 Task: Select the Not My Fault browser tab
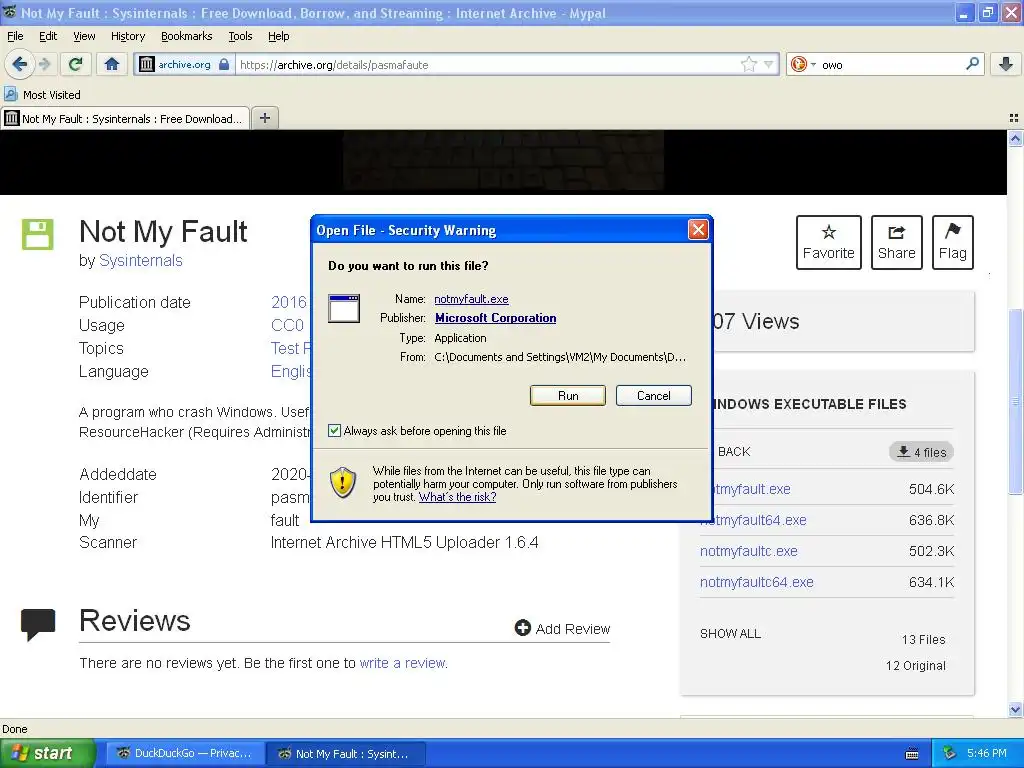tap(125, 118)
